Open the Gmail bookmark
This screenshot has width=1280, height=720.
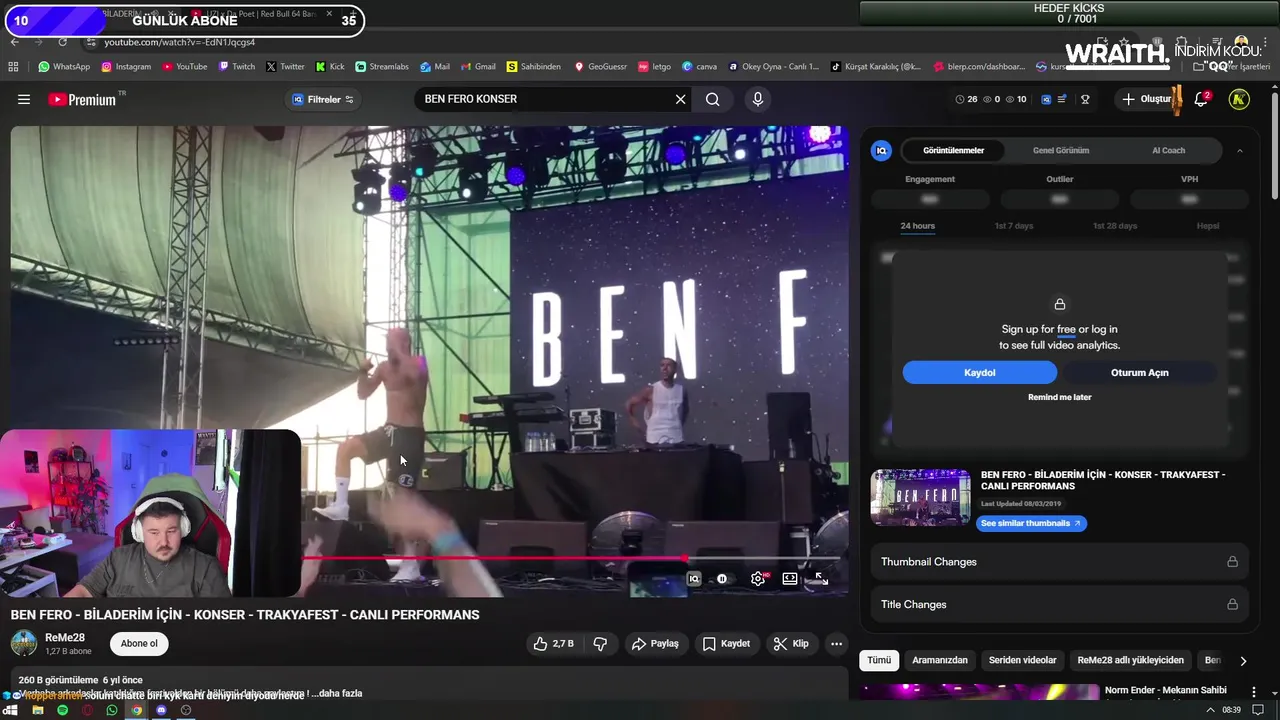(x=478, y=67)
